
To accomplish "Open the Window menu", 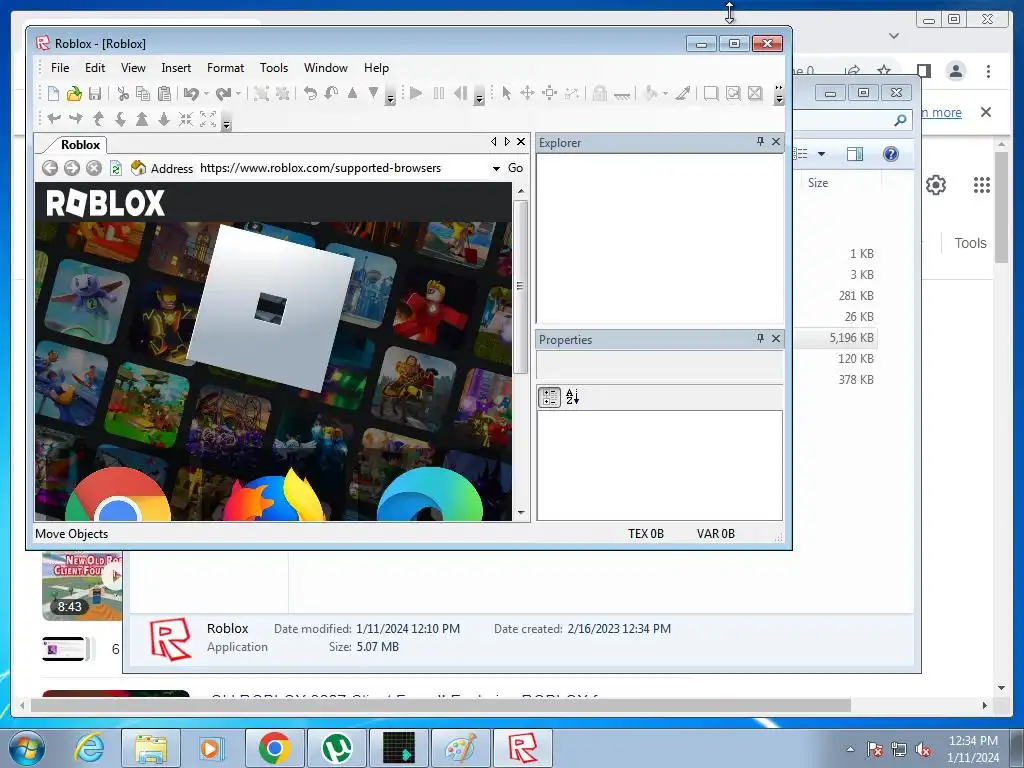I will click(x=326, y=68).
